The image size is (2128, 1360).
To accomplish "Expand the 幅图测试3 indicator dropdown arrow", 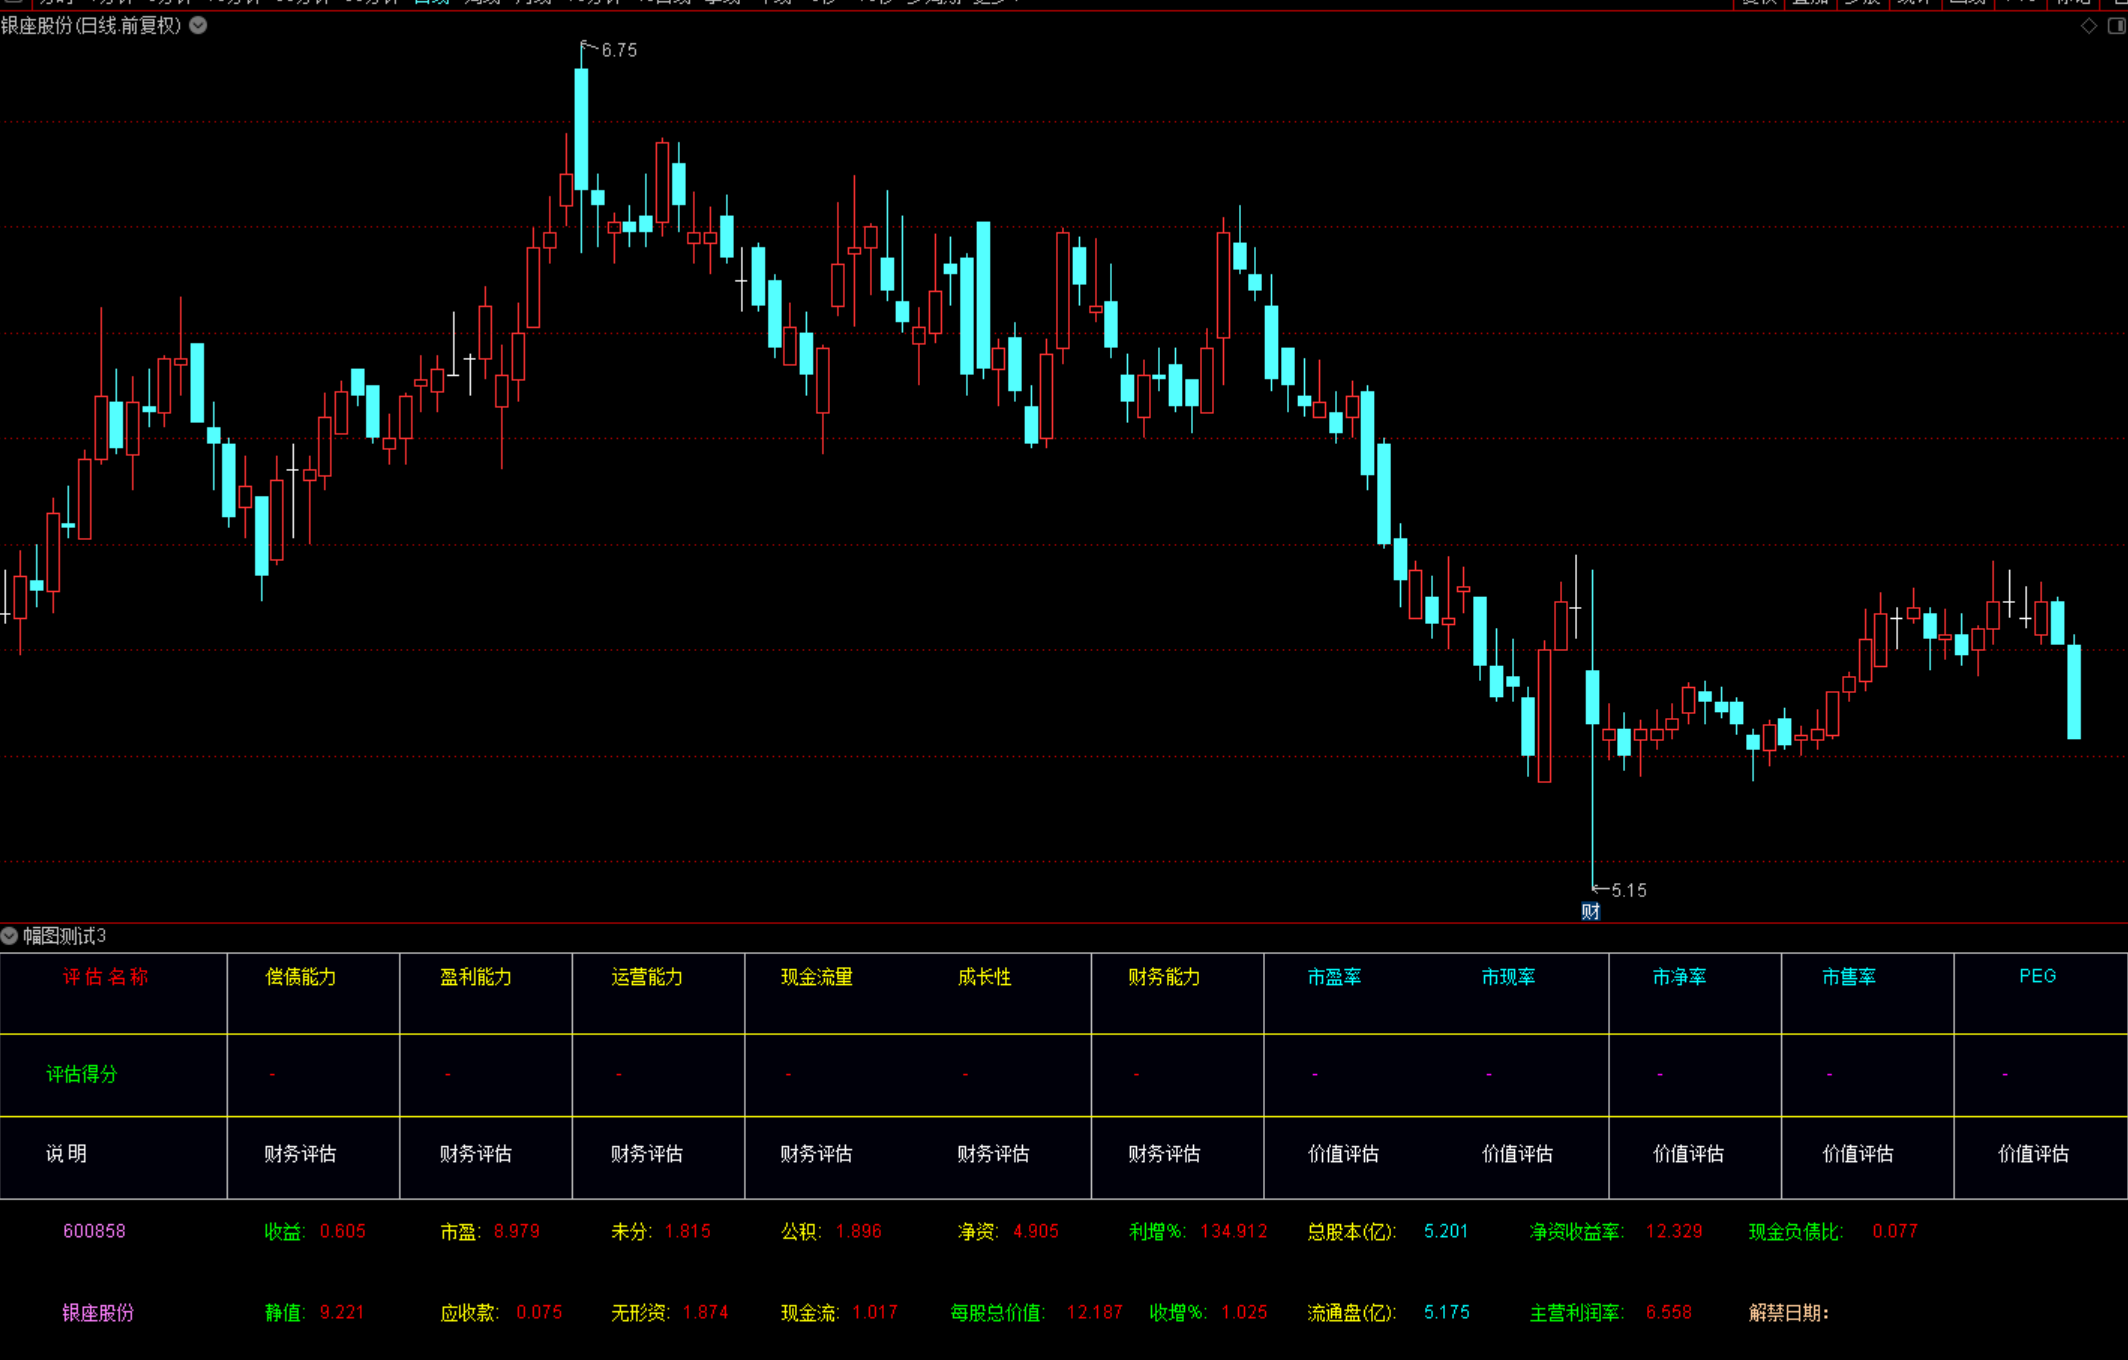I will [9, 936].
